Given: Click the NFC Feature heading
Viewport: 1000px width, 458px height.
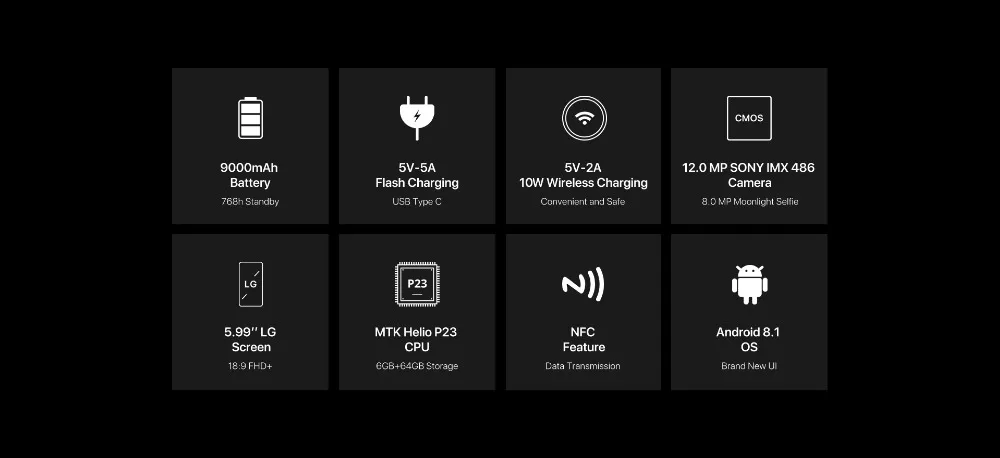Looking at the screenshot, I should pyautogui.click(x=583, y=339).
